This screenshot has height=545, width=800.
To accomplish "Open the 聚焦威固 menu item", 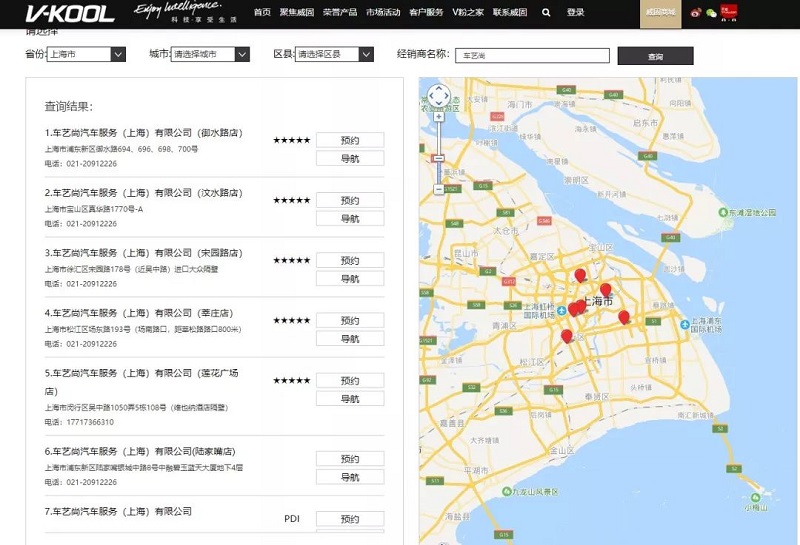I will click(x=297, y=12).
